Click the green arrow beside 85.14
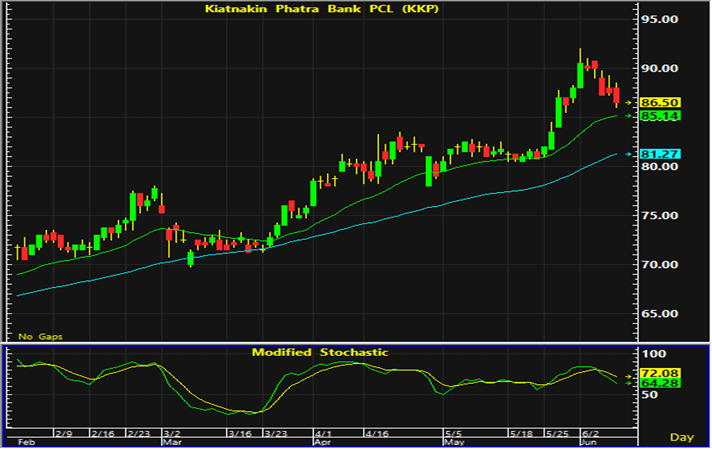Screen dimensions: 712x449 click(628, 116)
